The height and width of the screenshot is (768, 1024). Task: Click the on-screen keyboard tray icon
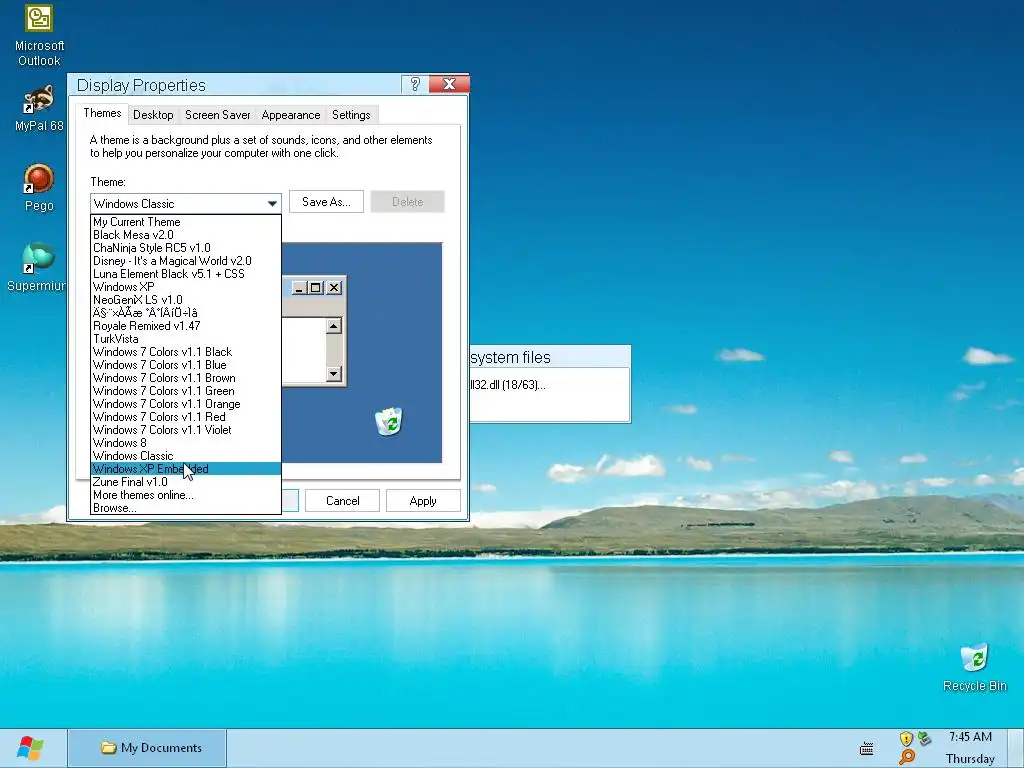(867, 748)
